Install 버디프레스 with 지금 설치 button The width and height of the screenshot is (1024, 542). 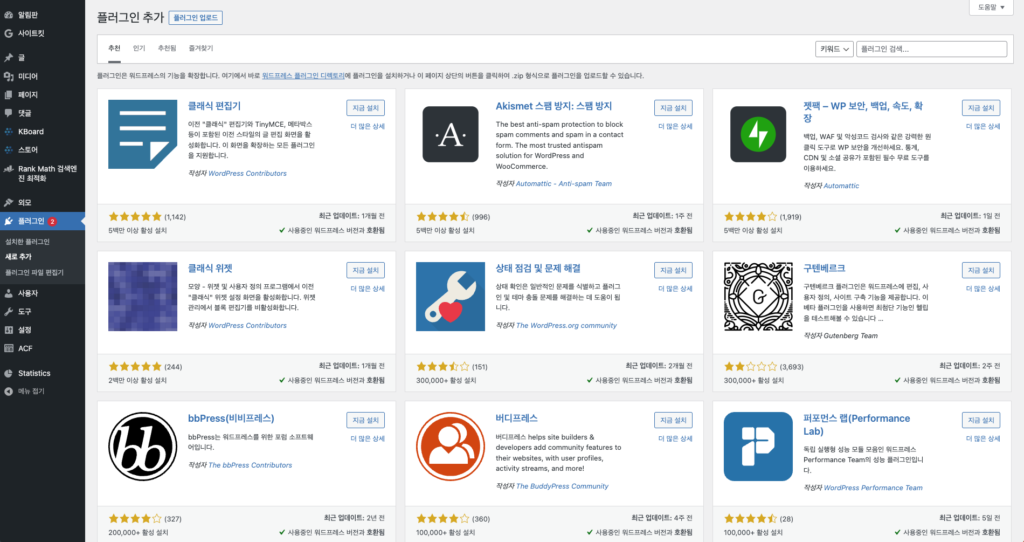[673, 420]
